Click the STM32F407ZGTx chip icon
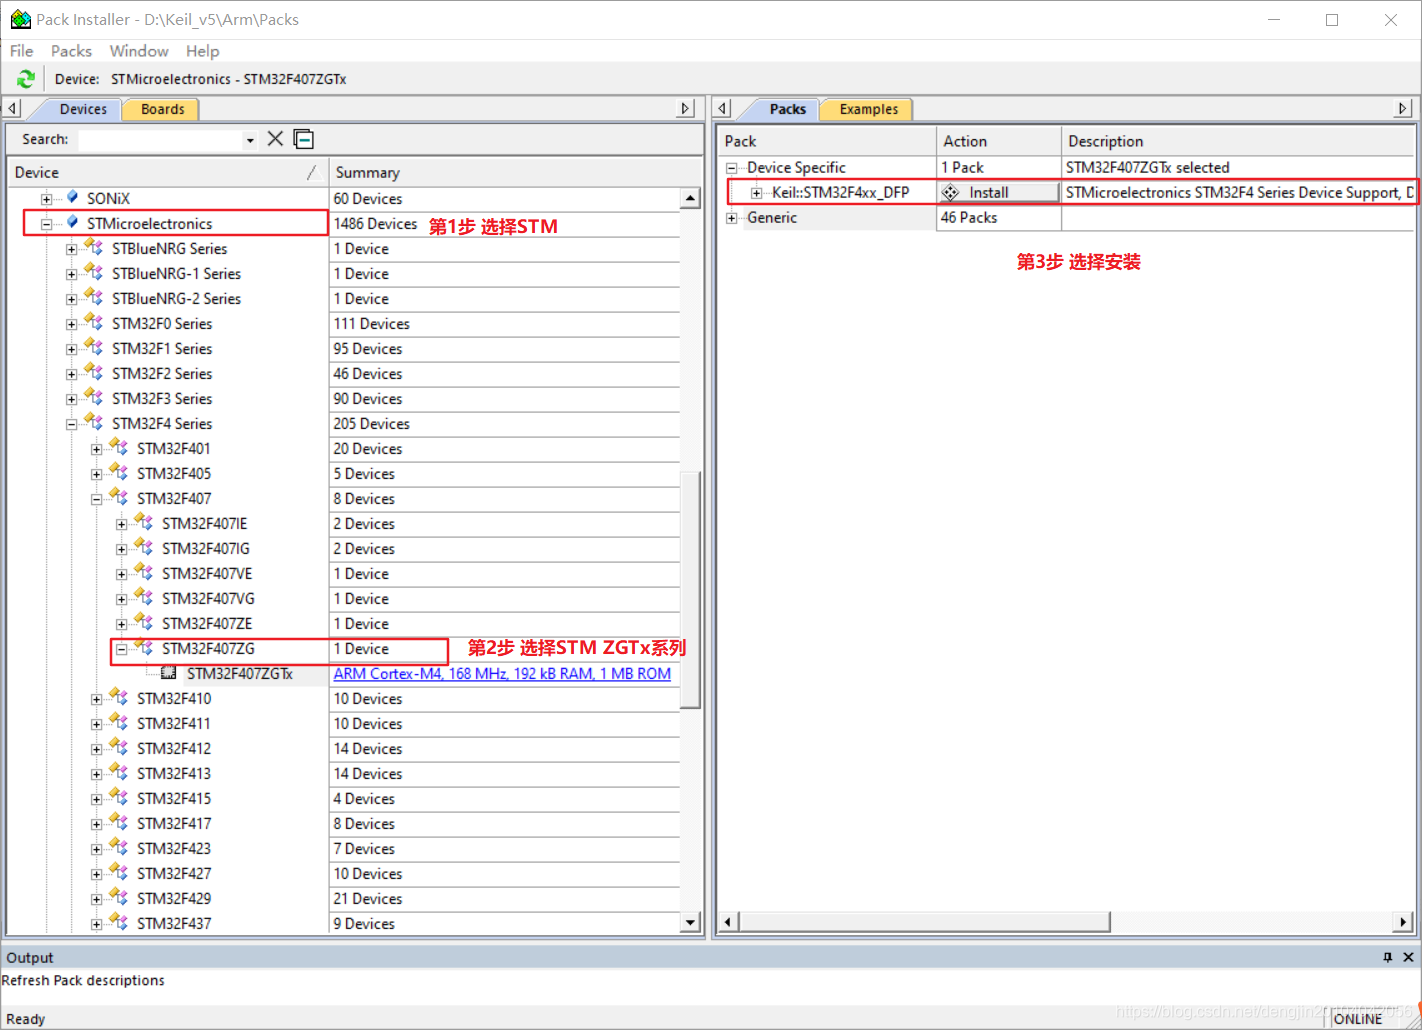Image resolution: width=1422 pixels, height=1030 pixels. [169, 673]
